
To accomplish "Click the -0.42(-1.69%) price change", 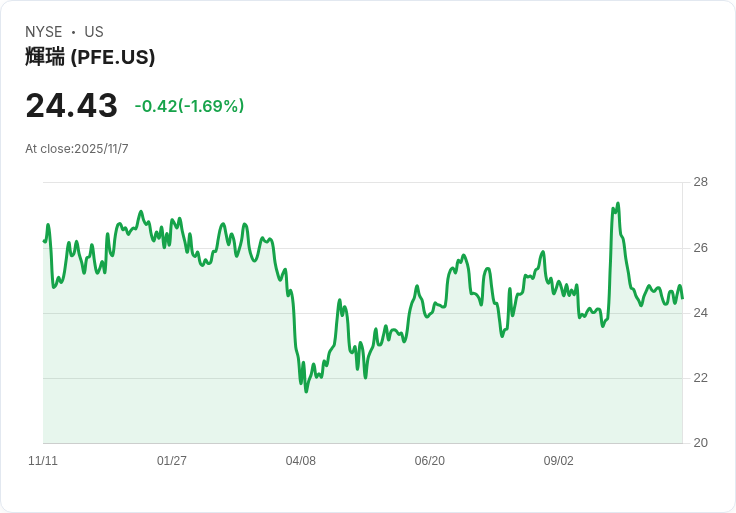I will click(189, 106).
